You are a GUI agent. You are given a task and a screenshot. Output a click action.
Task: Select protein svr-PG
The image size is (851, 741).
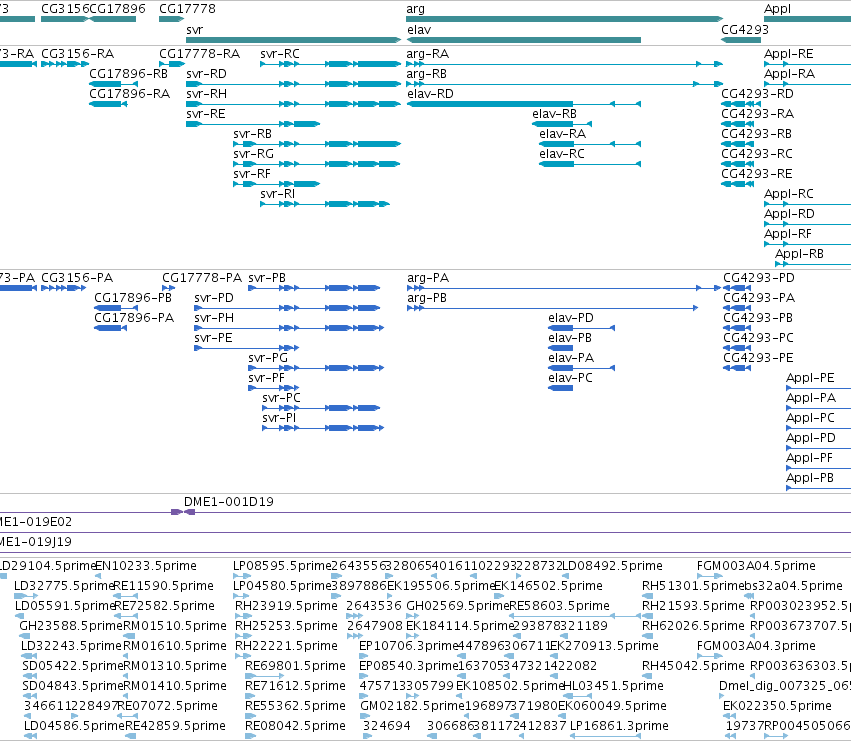(x=316, y=368)
